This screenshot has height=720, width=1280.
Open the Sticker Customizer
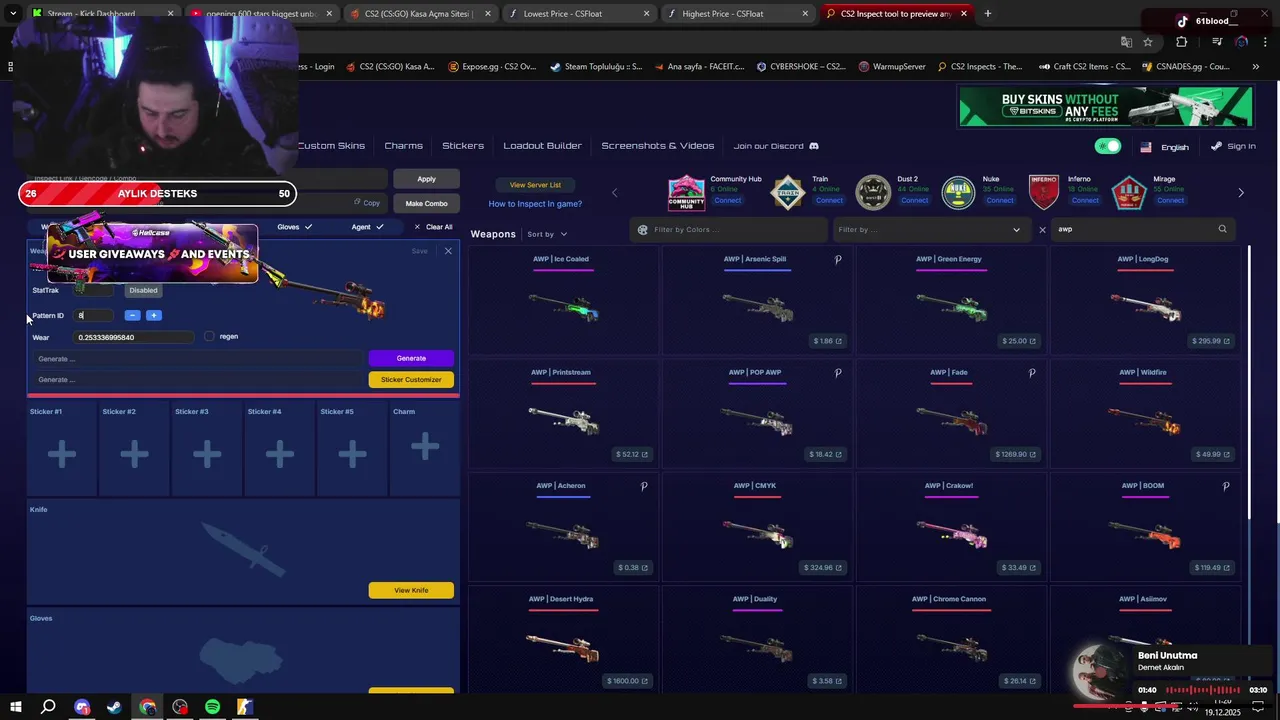pyautogui.click(x=411, y=380)
